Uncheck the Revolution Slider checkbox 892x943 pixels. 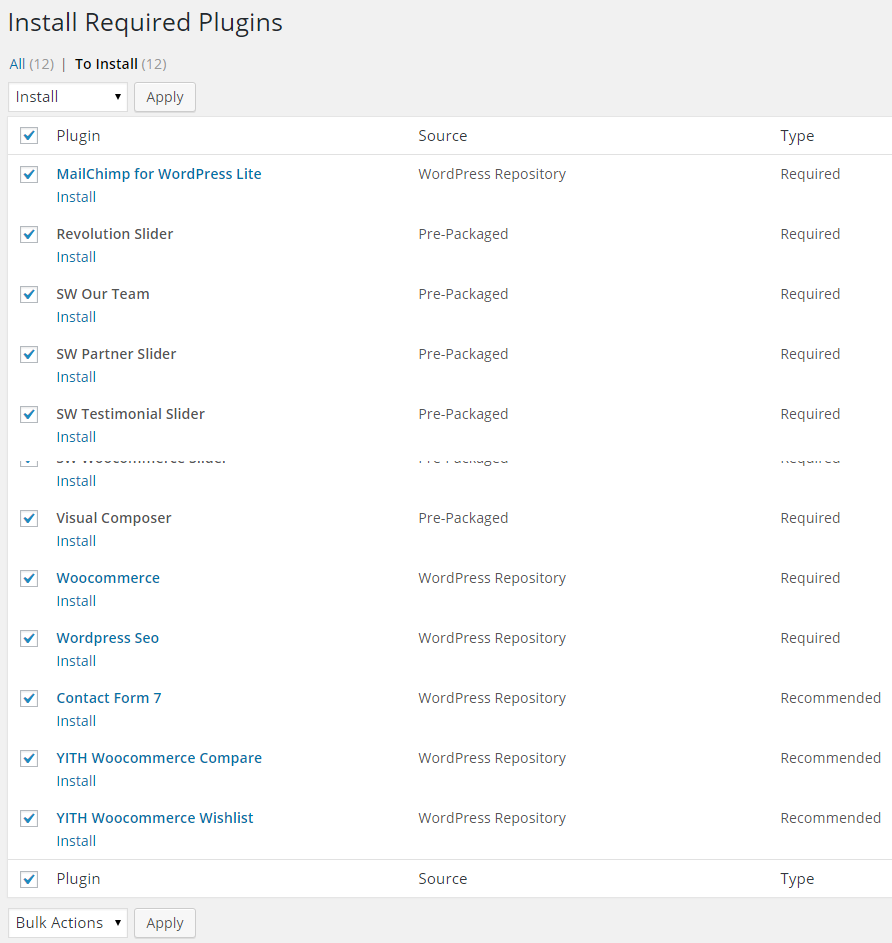coord(29,234)
